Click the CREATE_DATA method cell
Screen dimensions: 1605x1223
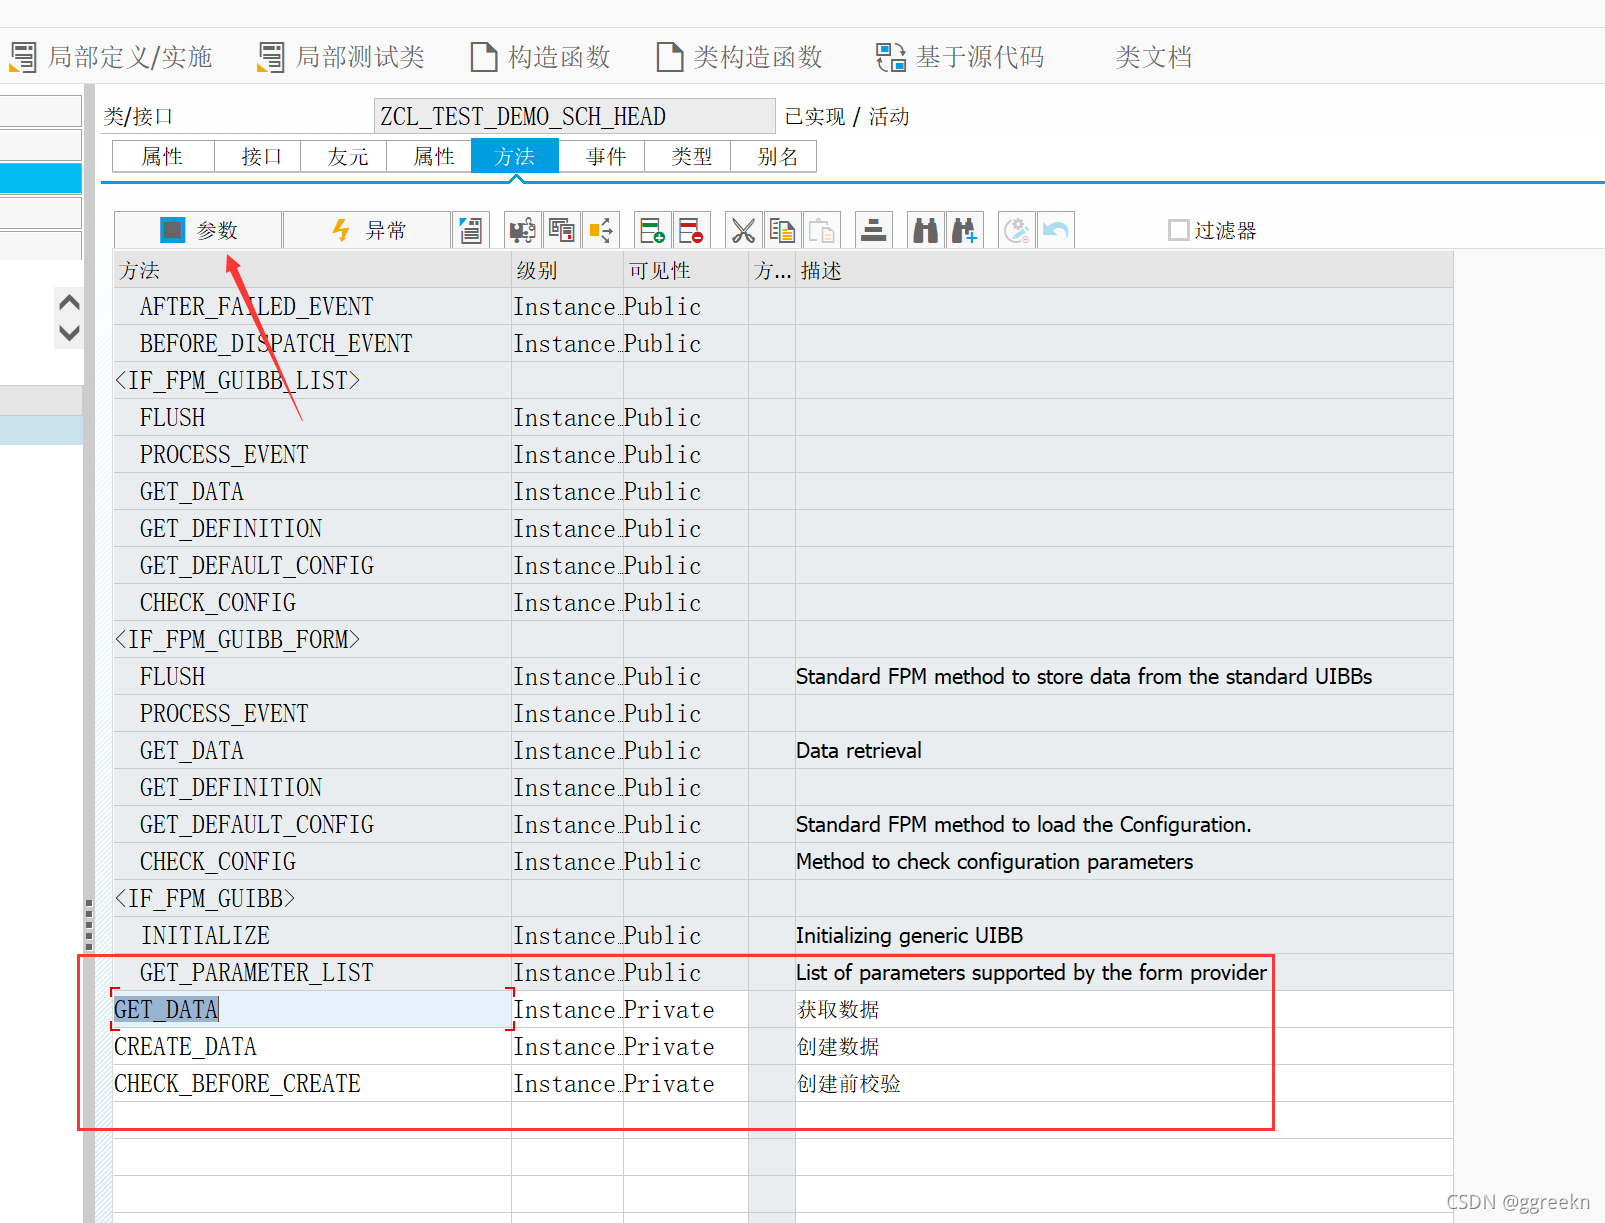coord(312,1046)
